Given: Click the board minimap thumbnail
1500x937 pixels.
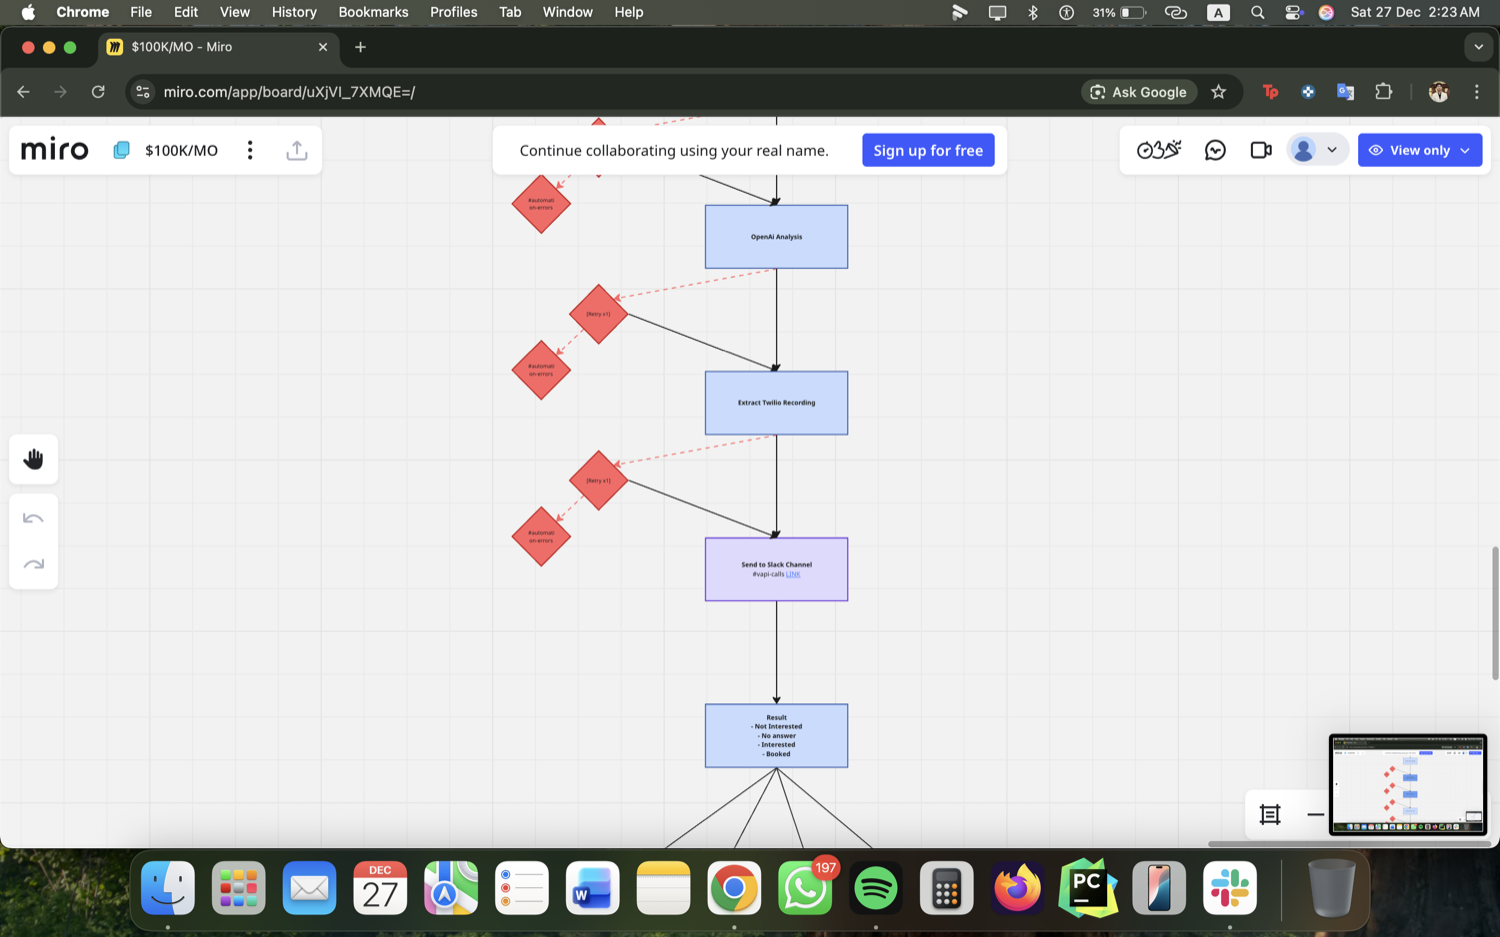Looking at the screenshot, I should click(x=1408, y=785).
